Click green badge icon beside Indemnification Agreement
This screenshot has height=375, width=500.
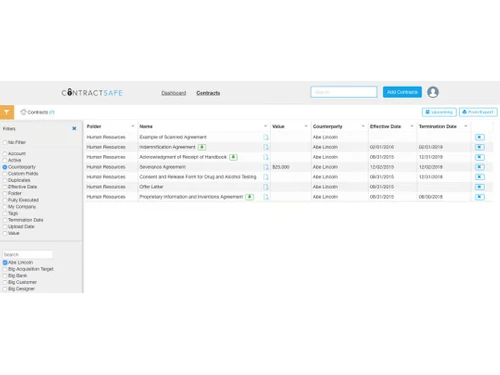tap(202, 147)
